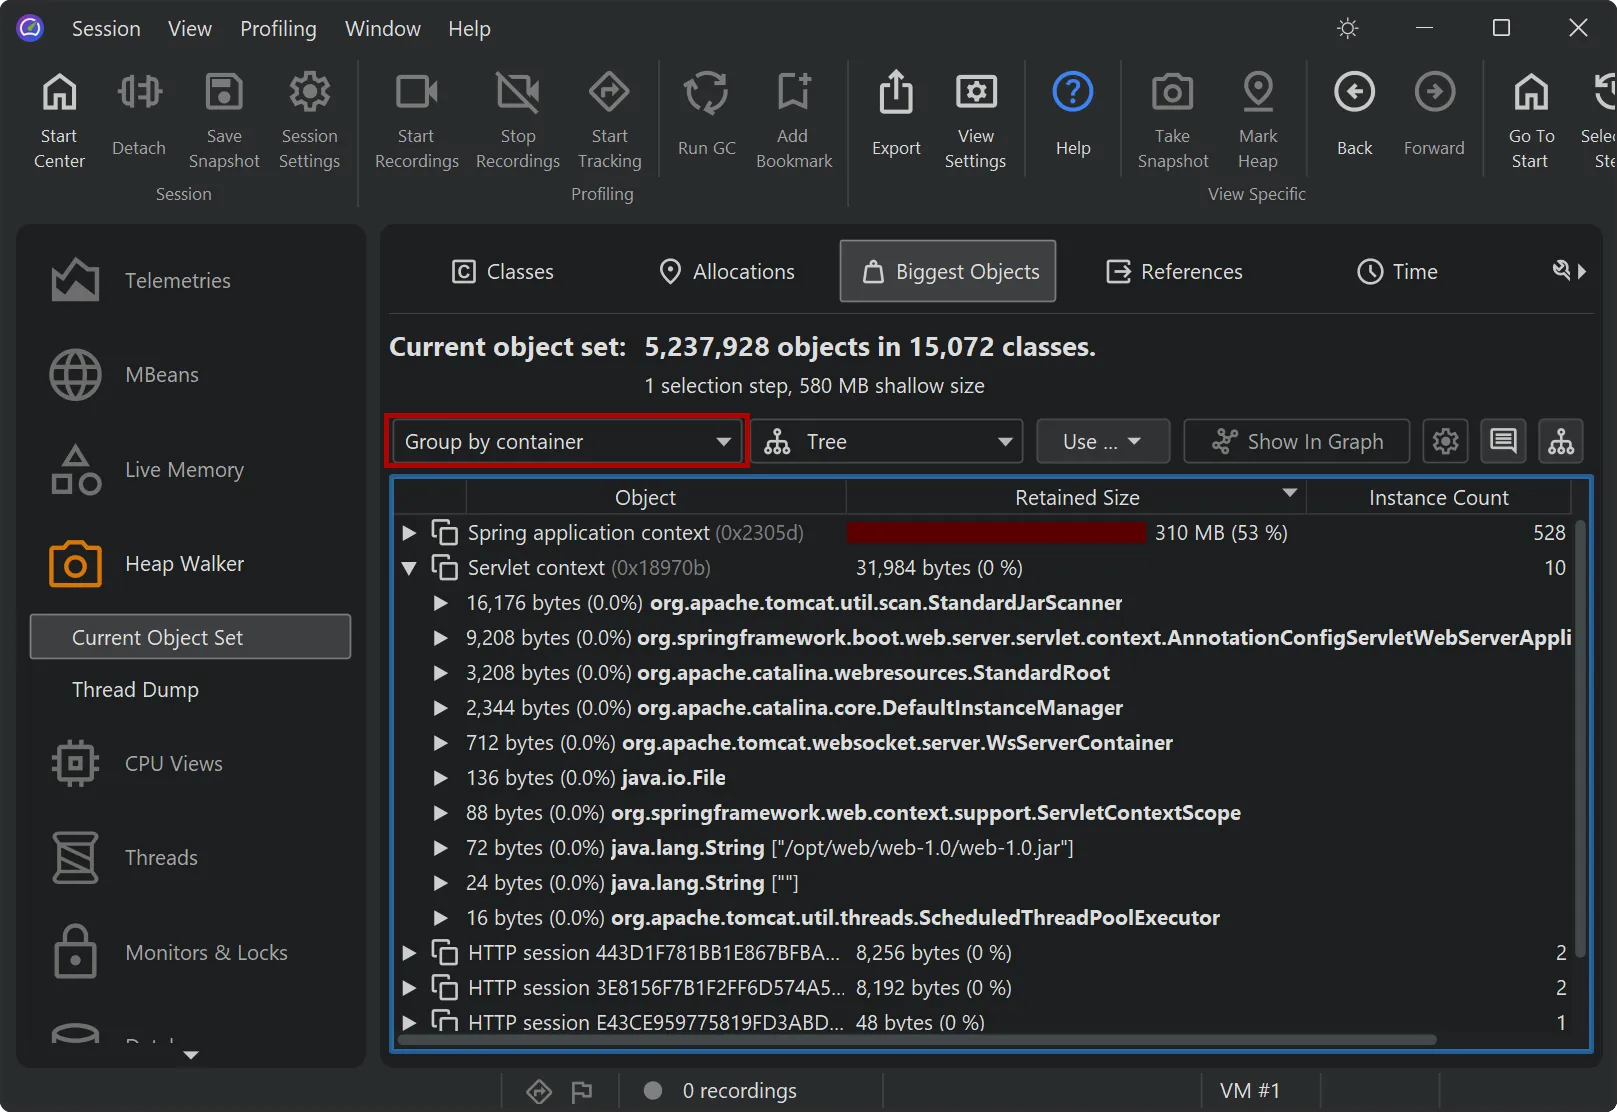Open the Group by container dropdown
This screenshot has width=1617, height=1112.
[567, 442]
